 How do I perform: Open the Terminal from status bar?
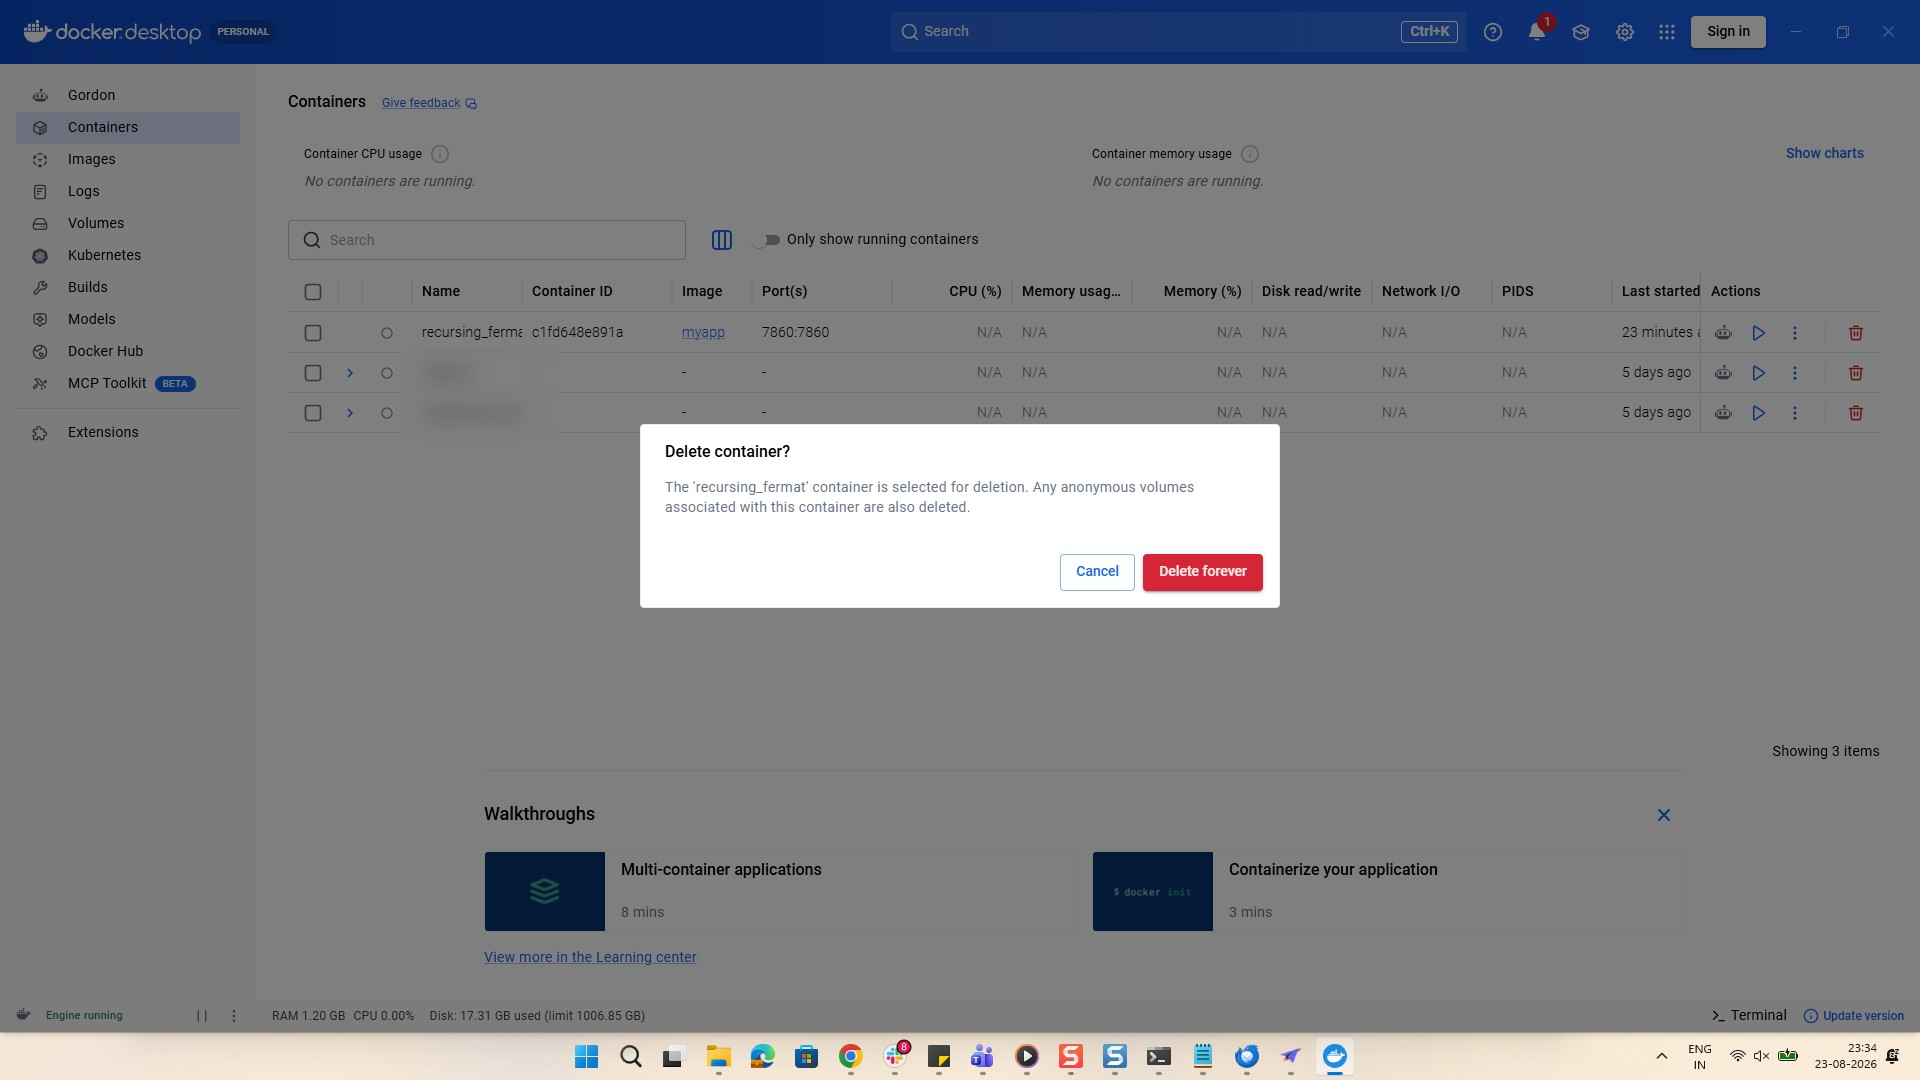pos(1749,1015)
